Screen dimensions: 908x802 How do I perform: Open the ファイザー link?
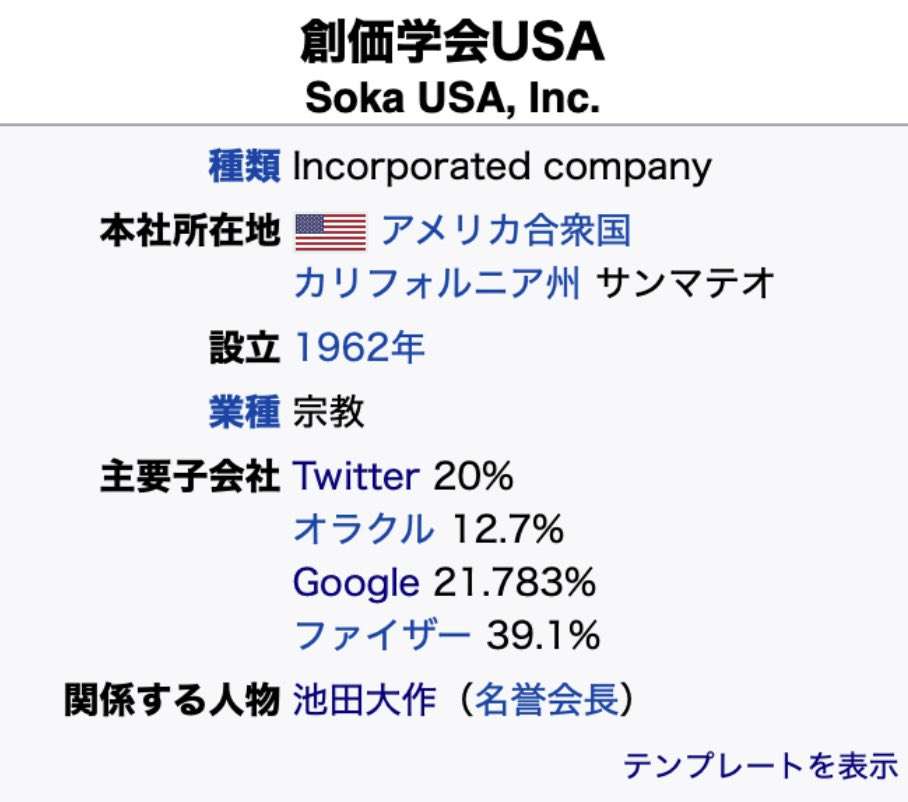coord(382,635)
